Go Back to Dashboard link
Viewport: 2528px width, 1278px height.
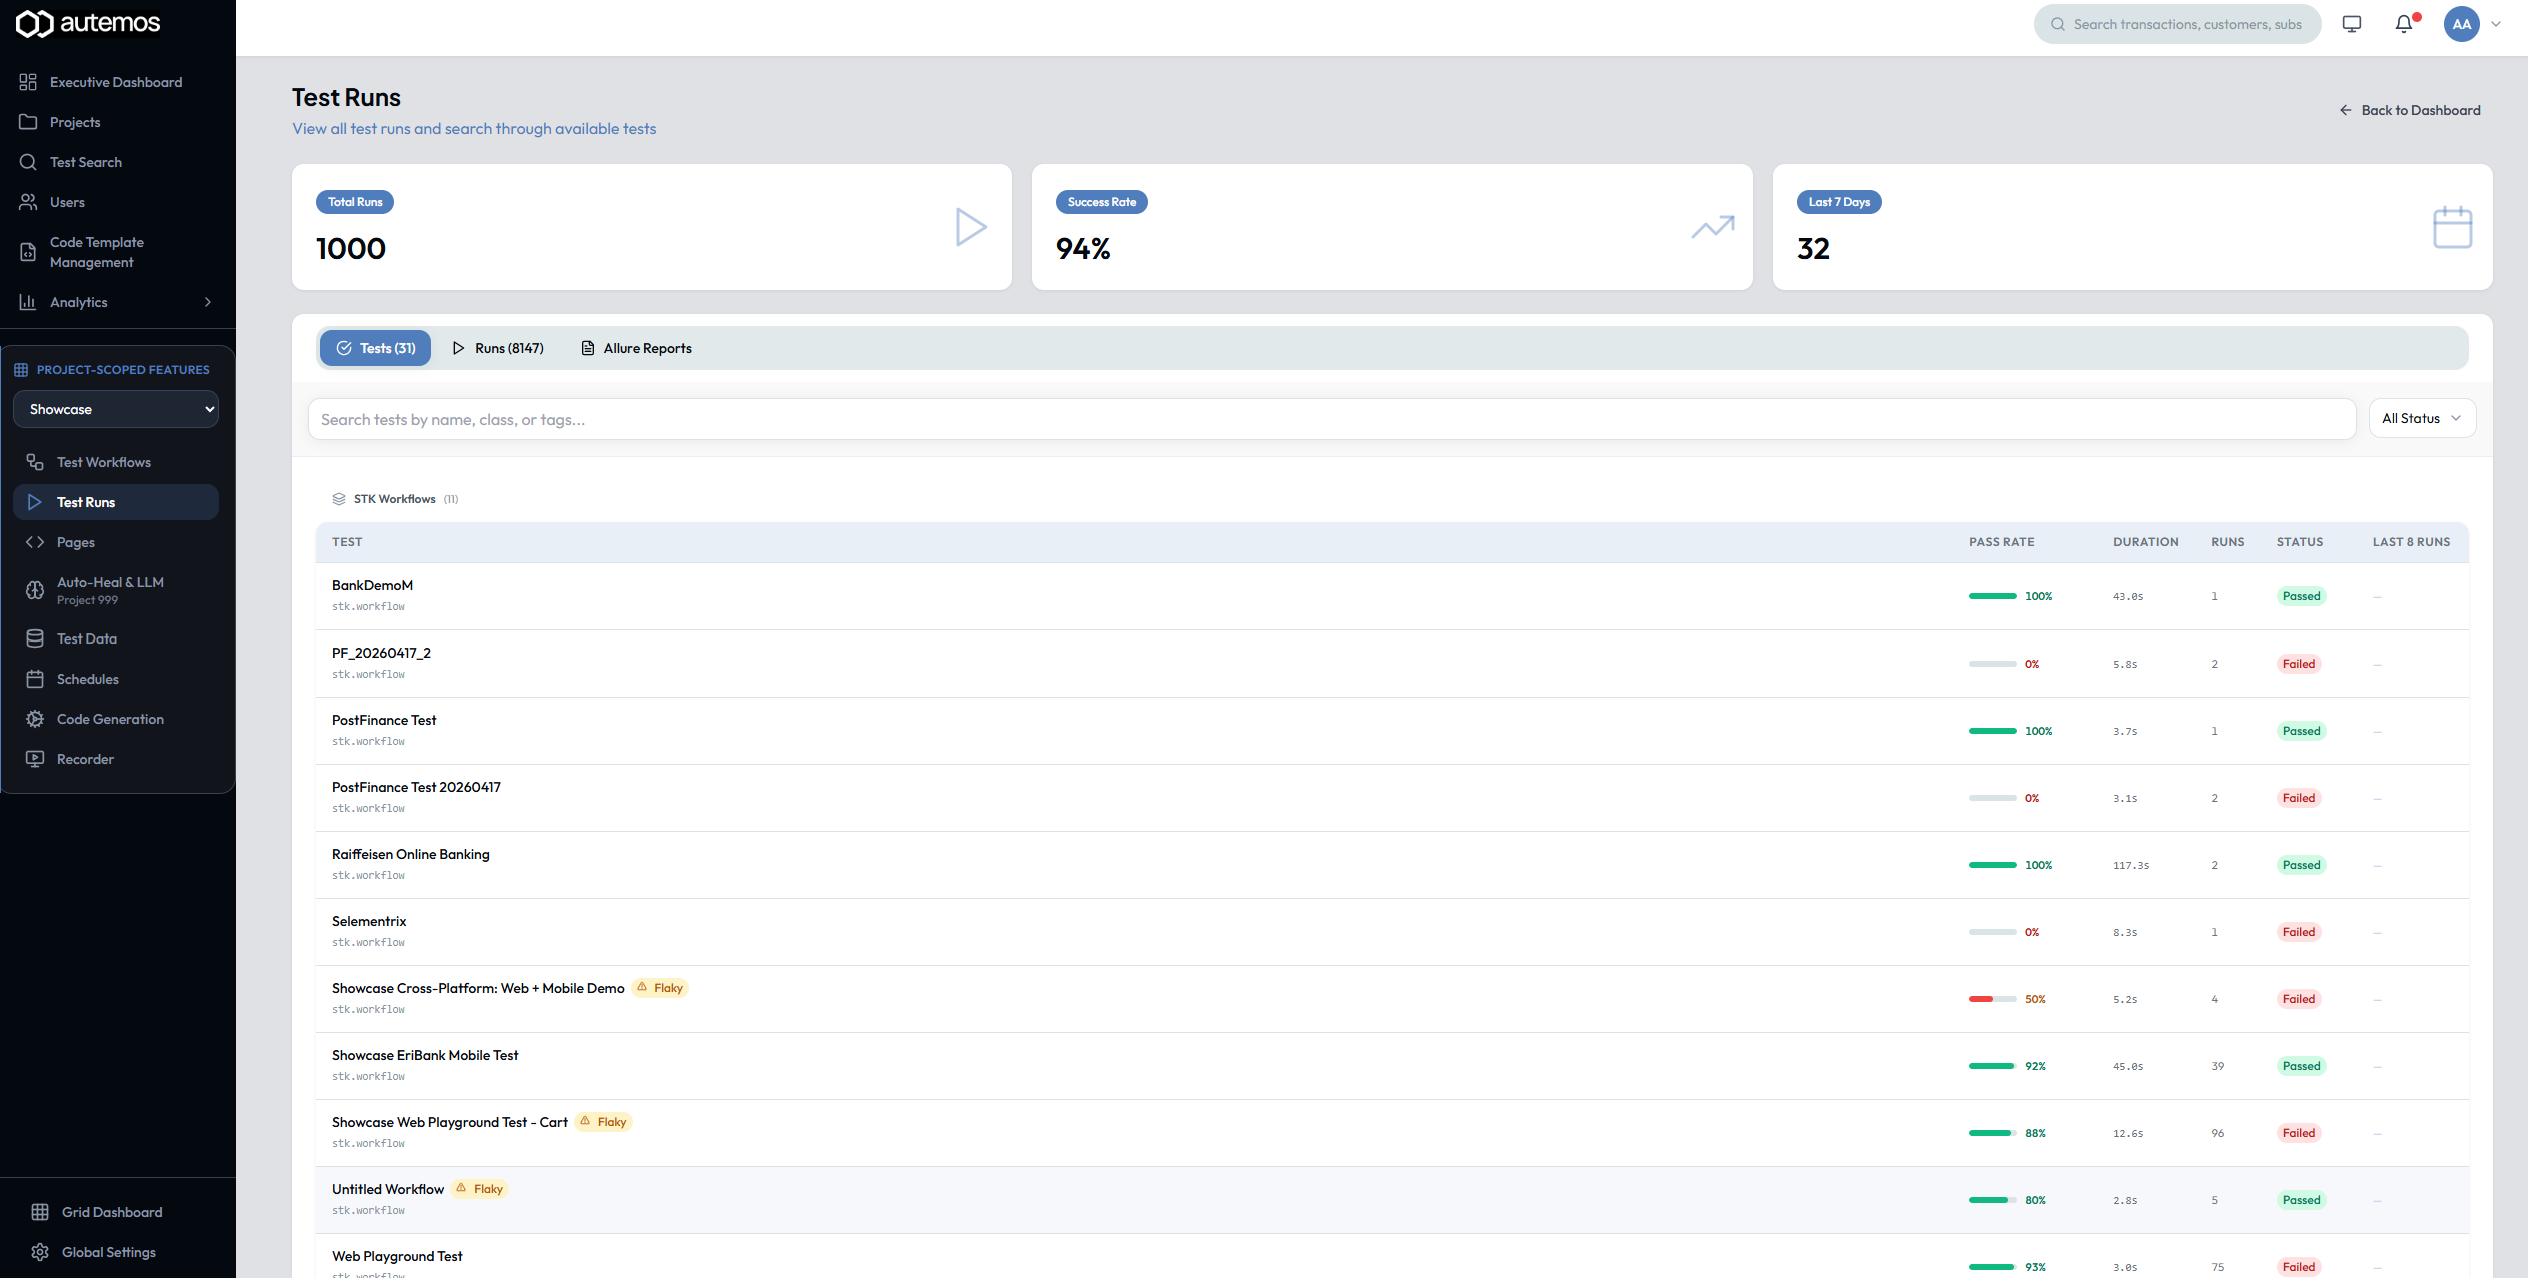pyautogui.click(x=2410, y=110)
